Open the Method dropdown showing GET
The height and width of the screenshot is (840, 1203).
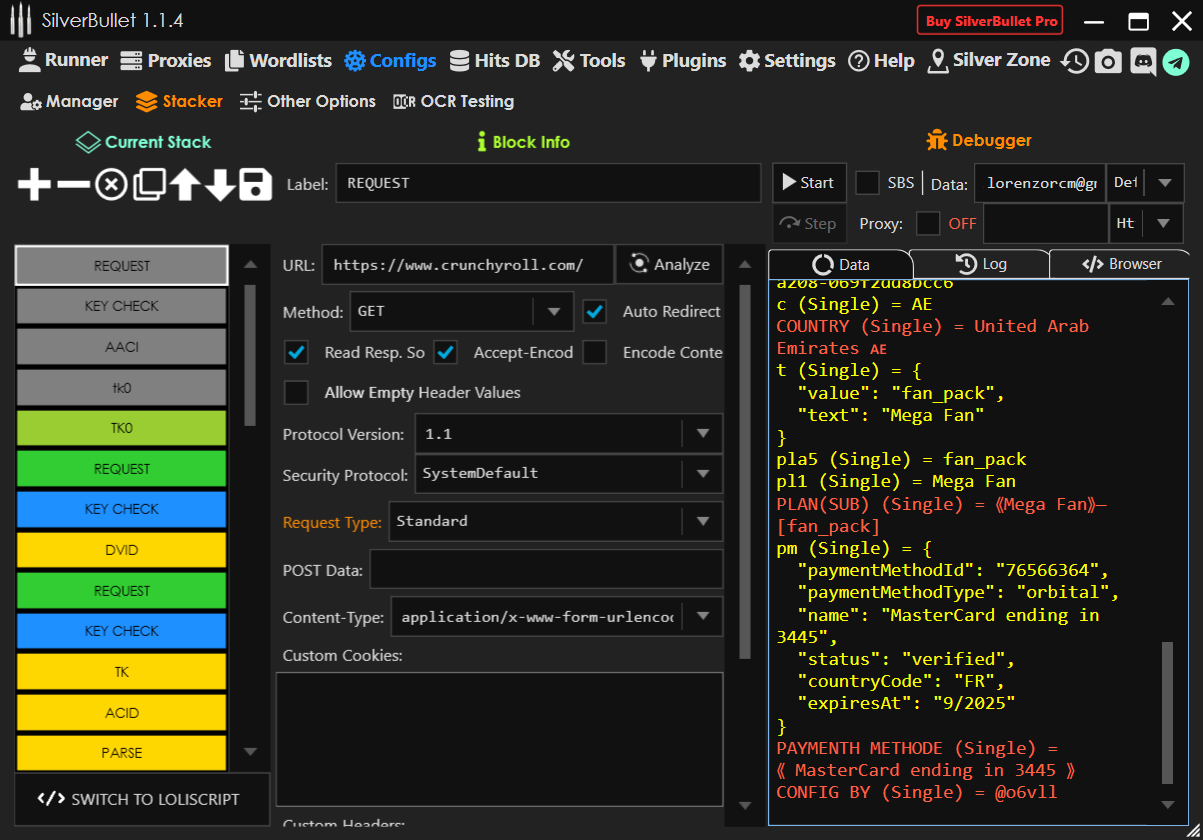click(x=553, y=311)
